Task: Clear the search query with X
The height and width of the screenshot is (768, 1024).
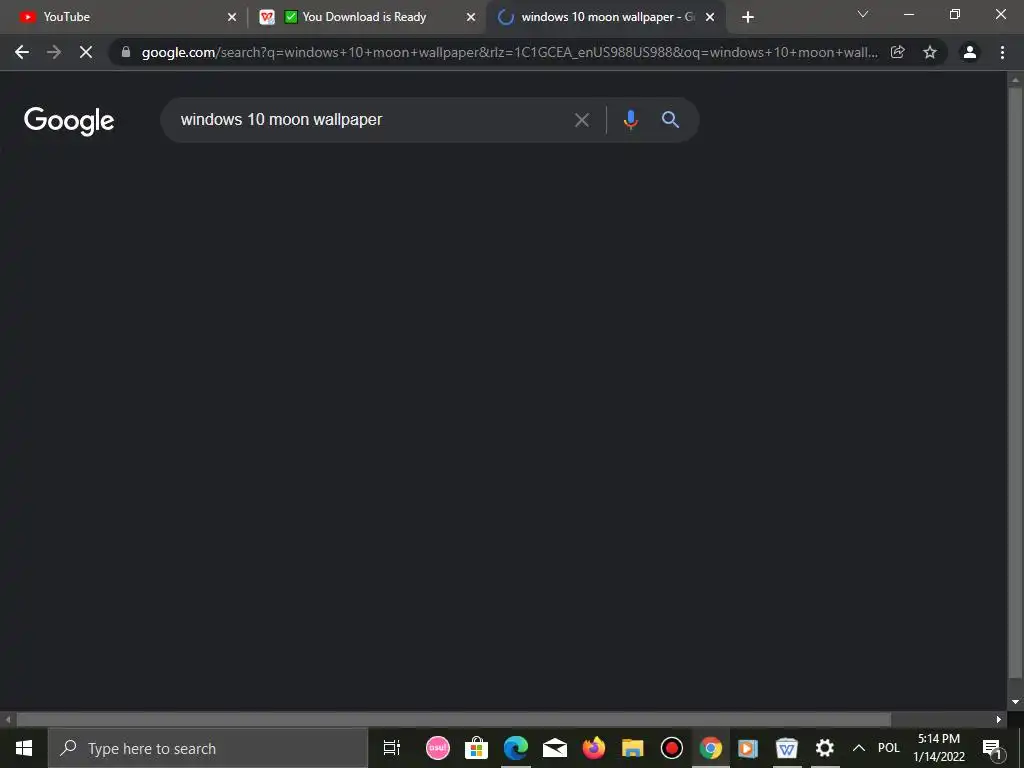Action: tap(582, 120)
